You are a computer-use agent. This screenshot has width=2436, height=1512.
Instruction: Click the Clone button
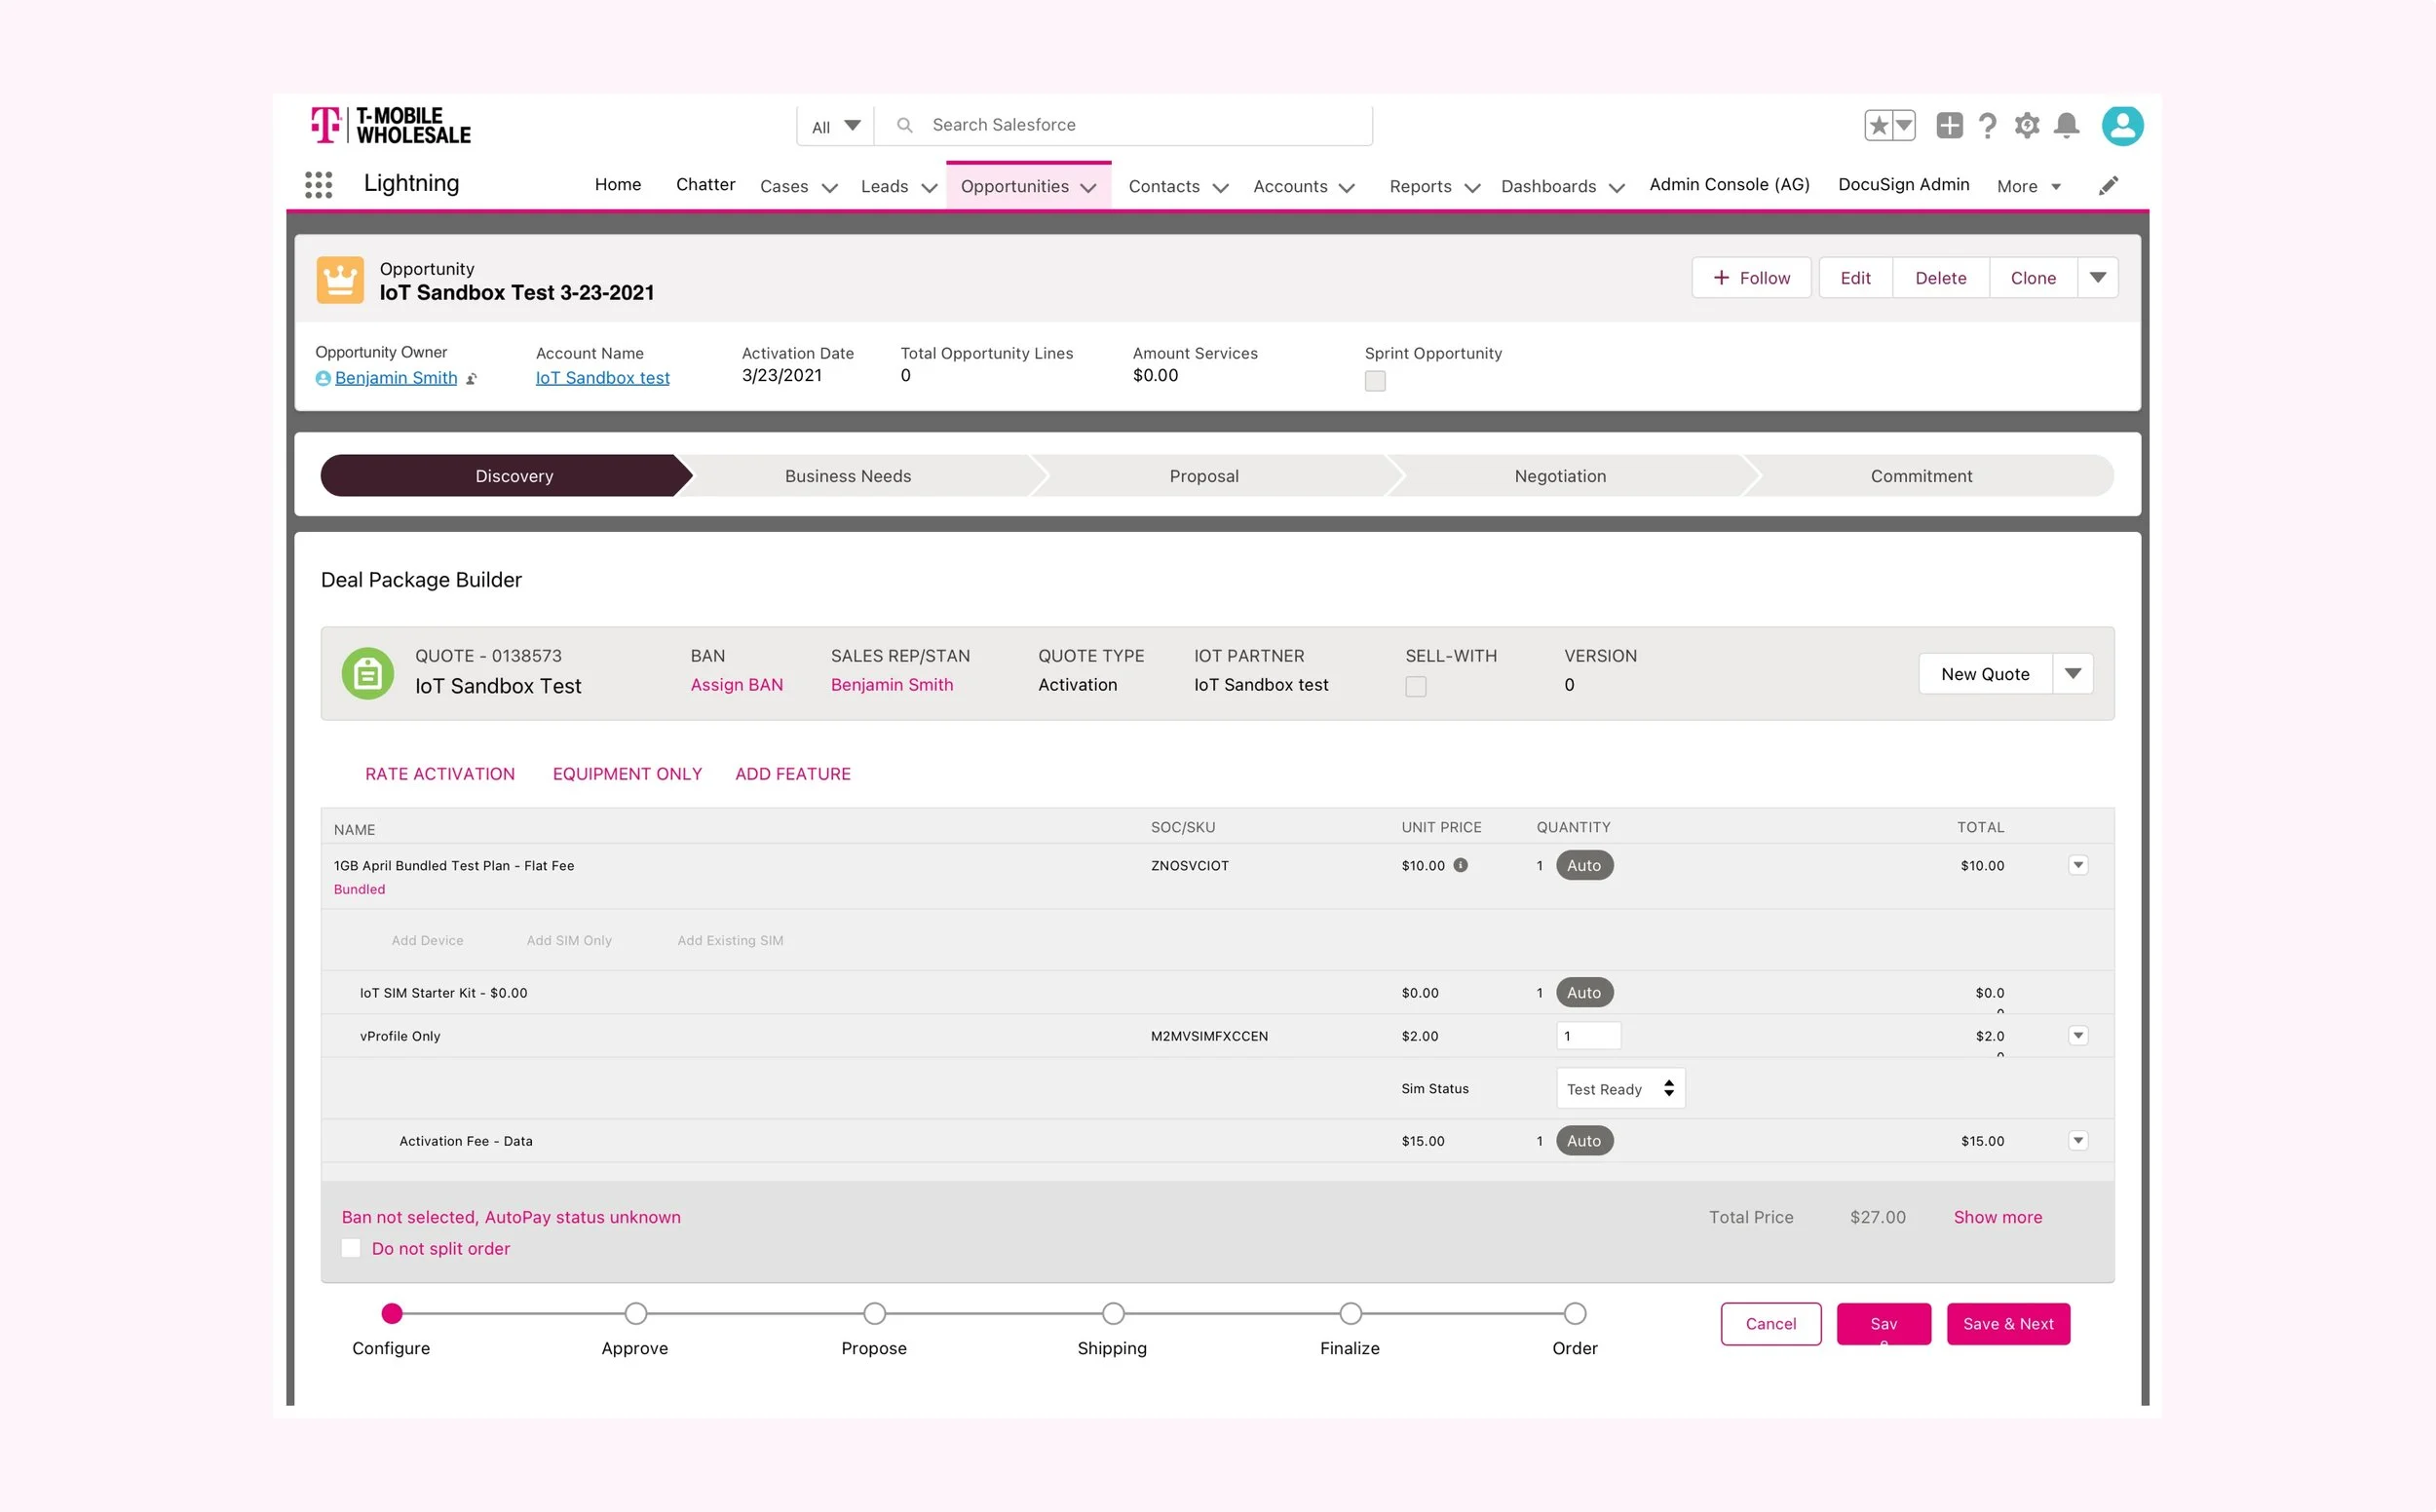(2033, 278)
